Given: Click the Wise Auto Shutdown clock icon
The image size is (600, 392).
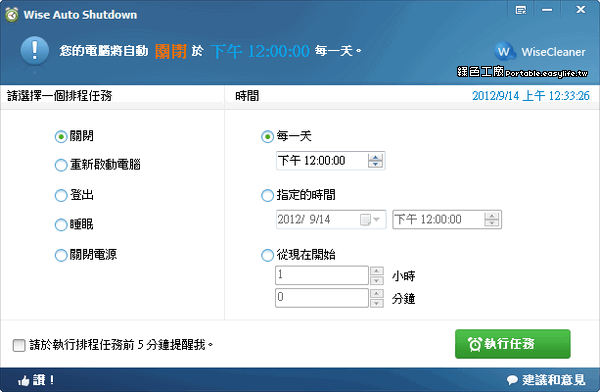Looking at the screenshot, I should tap(12, 15).
